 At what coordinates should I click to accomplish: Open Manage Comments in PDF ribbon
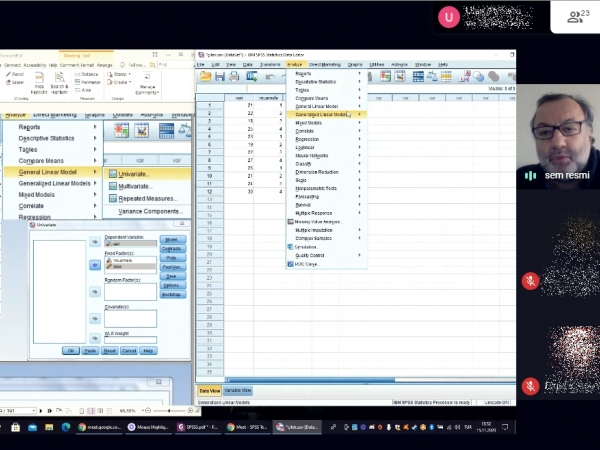click(147, 83)
